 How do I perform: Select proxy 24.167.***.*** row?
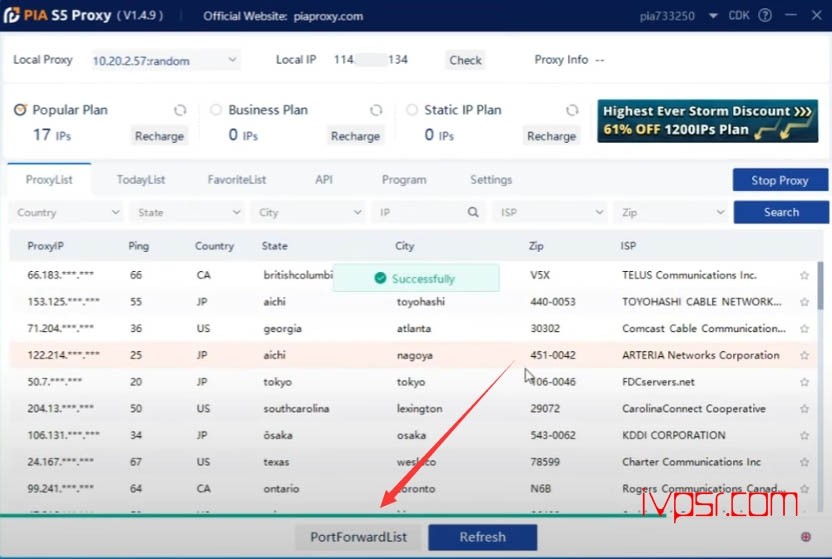[413, 462]
